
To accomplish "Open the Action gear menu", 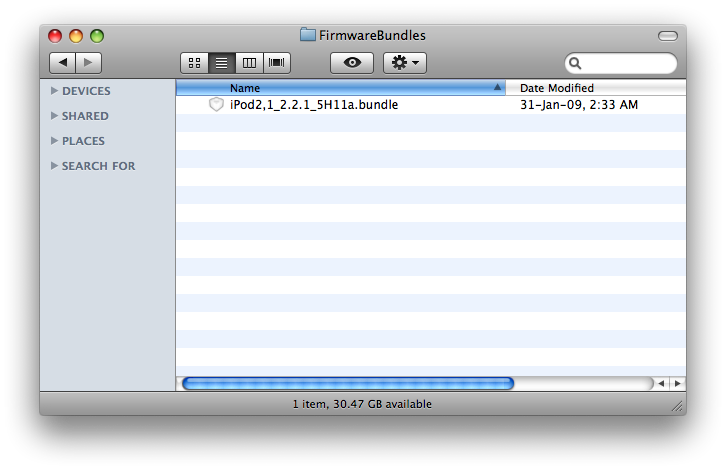I will [x=405, y=63].
